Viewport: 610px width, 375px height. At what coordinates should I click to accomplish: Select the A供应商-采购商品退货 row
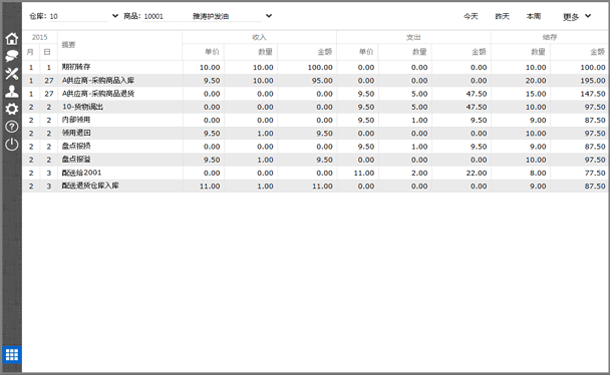[315, 94]
